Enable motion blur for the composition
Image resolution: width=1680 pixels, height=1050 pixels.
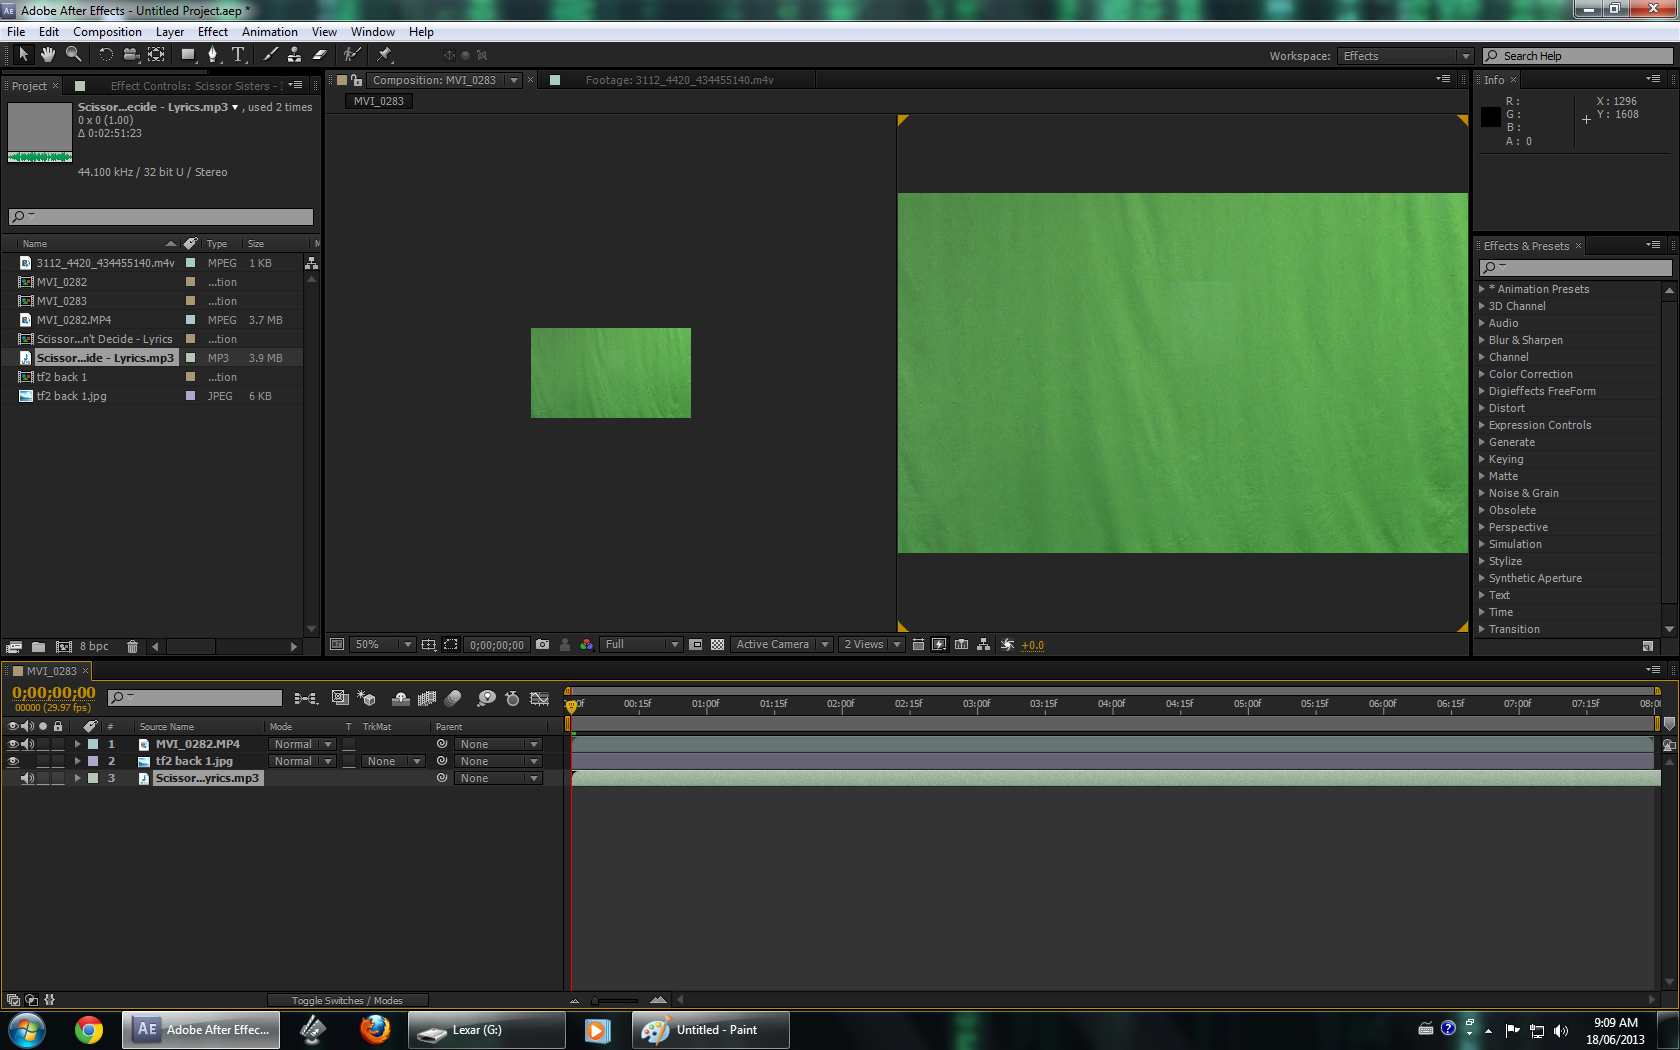point(452,698)
